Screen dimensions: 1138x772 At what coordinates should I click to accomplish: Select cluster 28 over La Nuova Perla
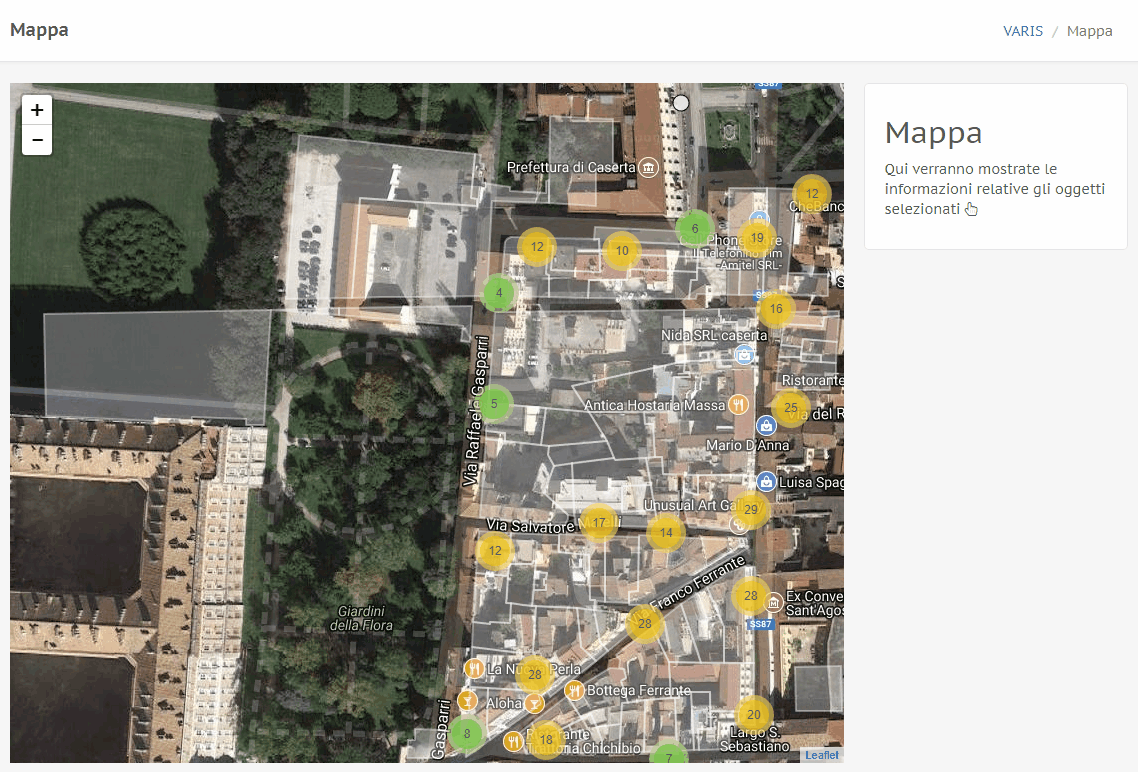(535, 675)
